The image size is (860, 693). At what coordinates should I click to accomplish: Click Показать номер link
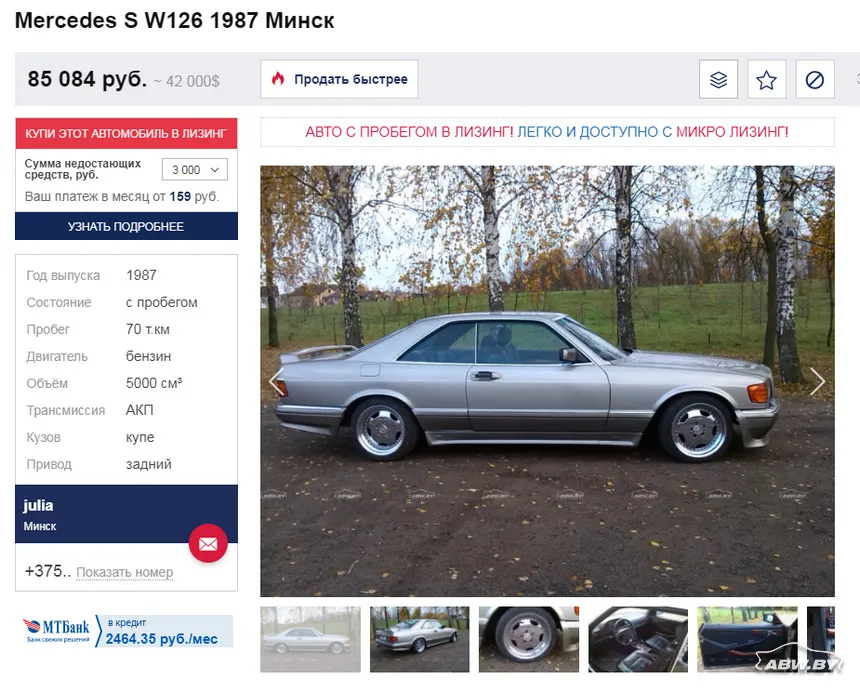(125, 572)
